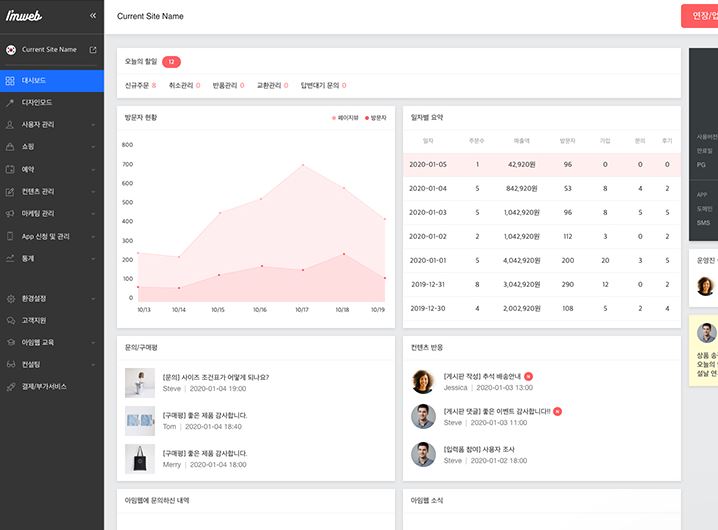
Task: Select 대시보드 in the sidebar
Action: click(34, 80)
